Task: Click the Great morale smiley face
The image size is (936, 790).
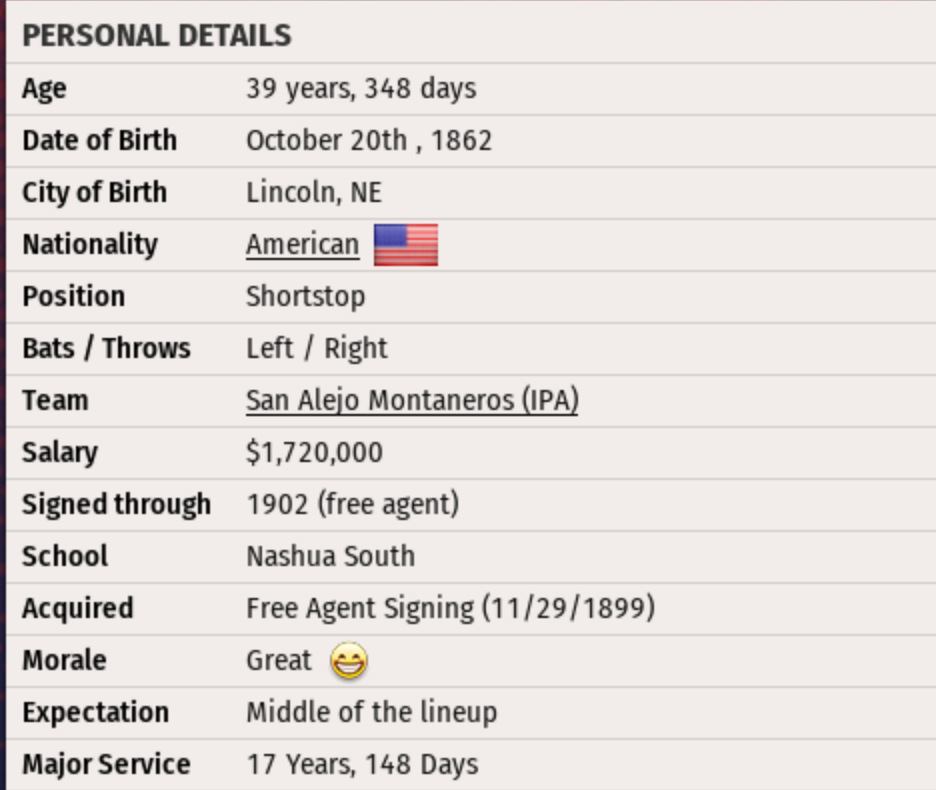Action: click(x=349, y=661)
